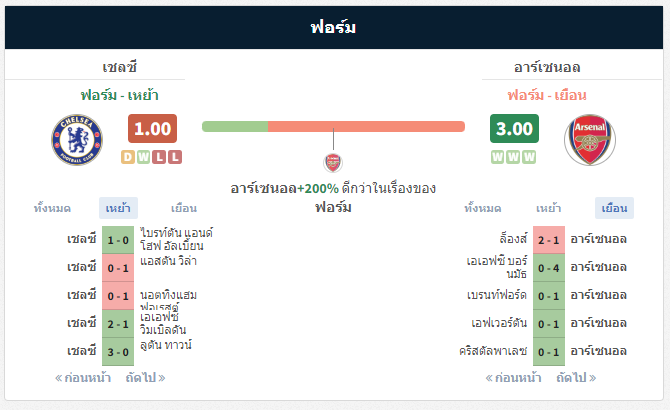Select Chelsea's ทั้งหมด filter tab
The height and width of the screenshot is (410, 670).
tap(52, 208)
